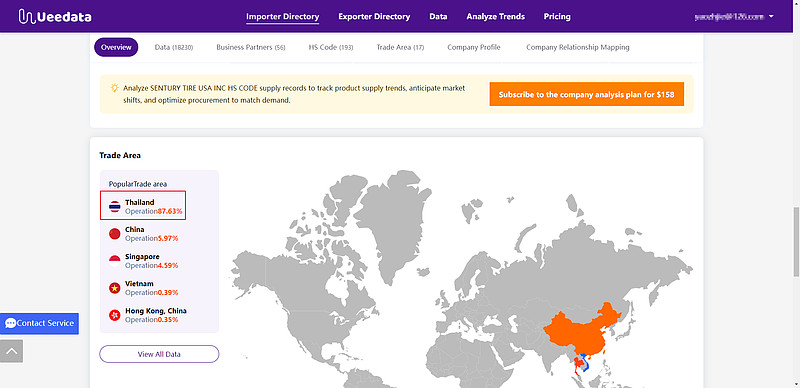Click the Ueedata logo
Screen dimensions: 800x388
point(55,16)
